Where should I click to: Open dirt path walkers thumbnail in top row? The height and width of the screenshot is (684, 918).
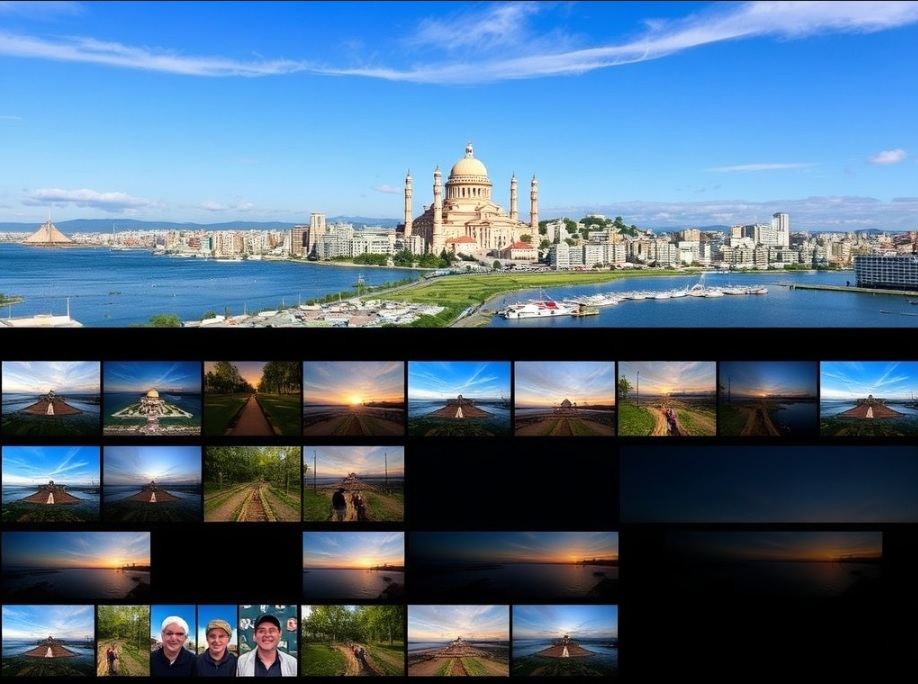pos(666,398)
